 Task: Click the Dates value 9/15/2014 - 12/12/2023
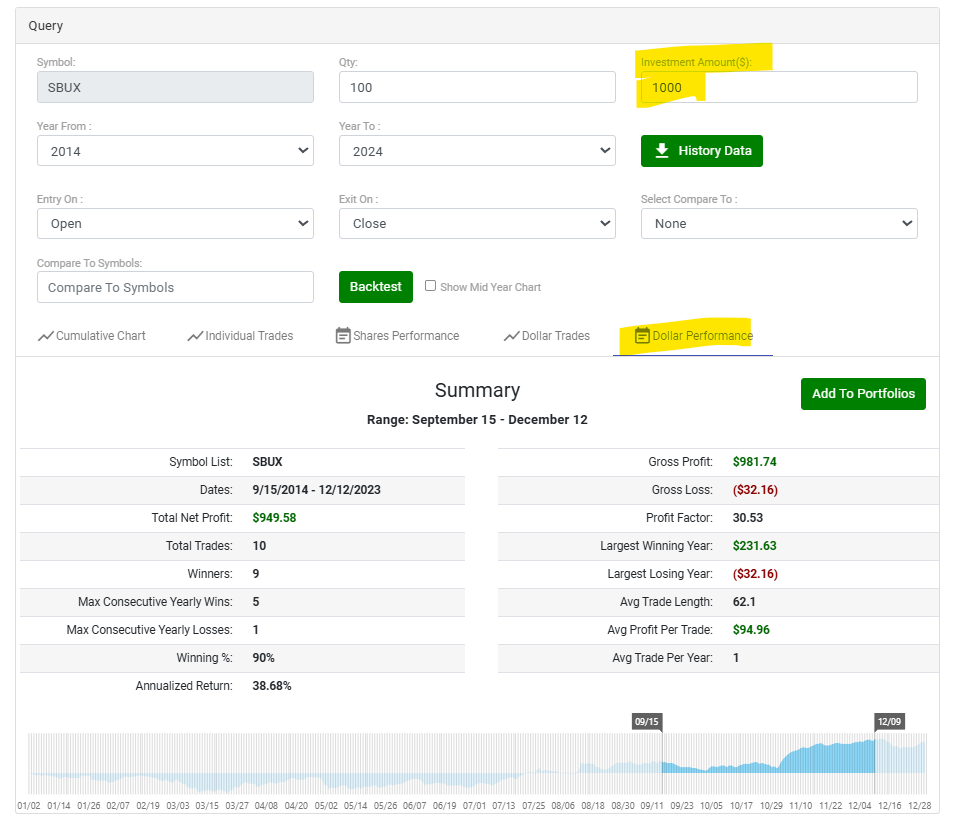[316, 490]
